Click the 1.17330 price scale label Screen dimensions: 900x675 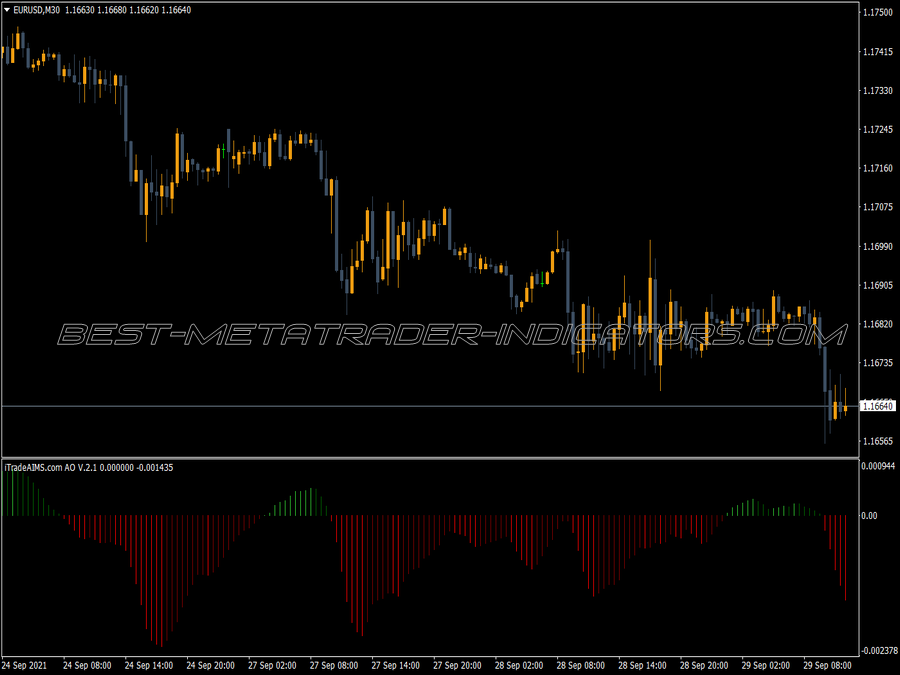[878, 91]
